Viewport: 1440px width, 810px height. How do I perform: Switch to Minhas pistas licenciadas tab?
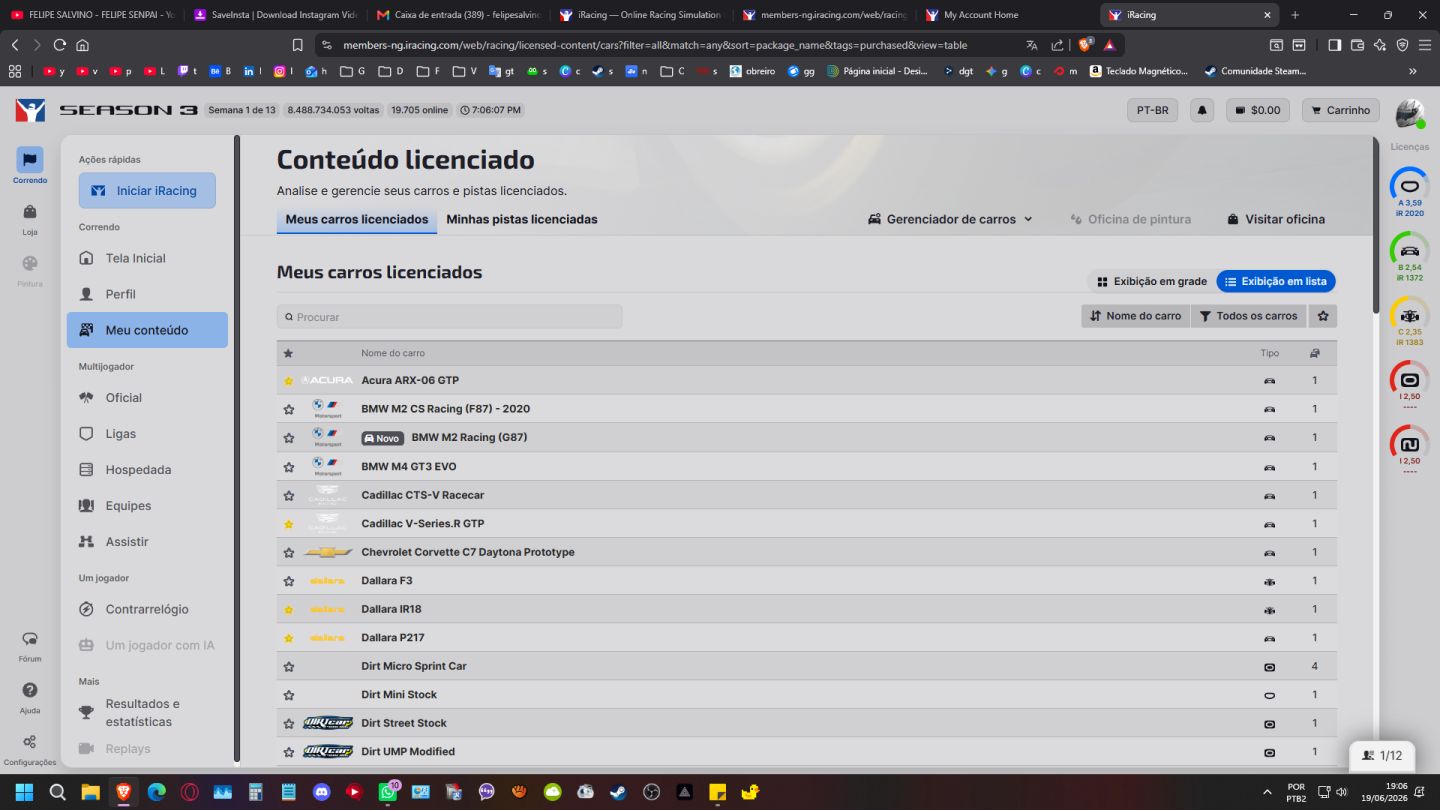point(522,219)
